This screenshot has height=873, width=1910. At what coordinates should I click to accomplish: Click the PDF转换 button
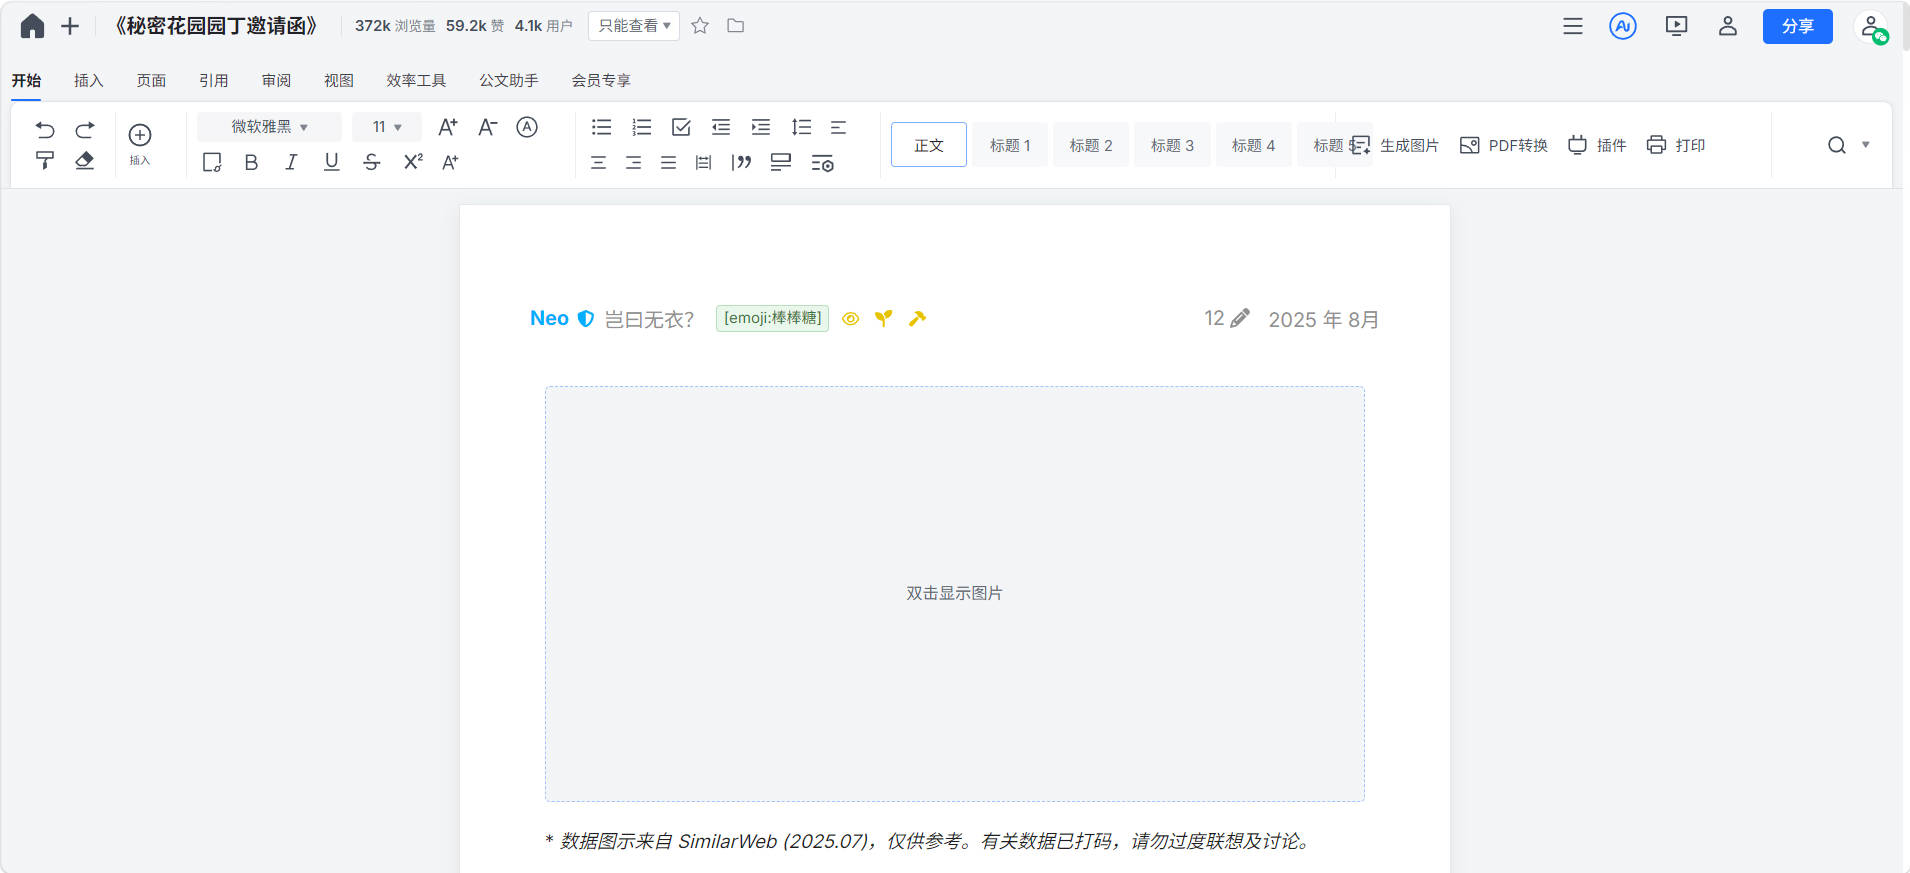pos(1503,145)
